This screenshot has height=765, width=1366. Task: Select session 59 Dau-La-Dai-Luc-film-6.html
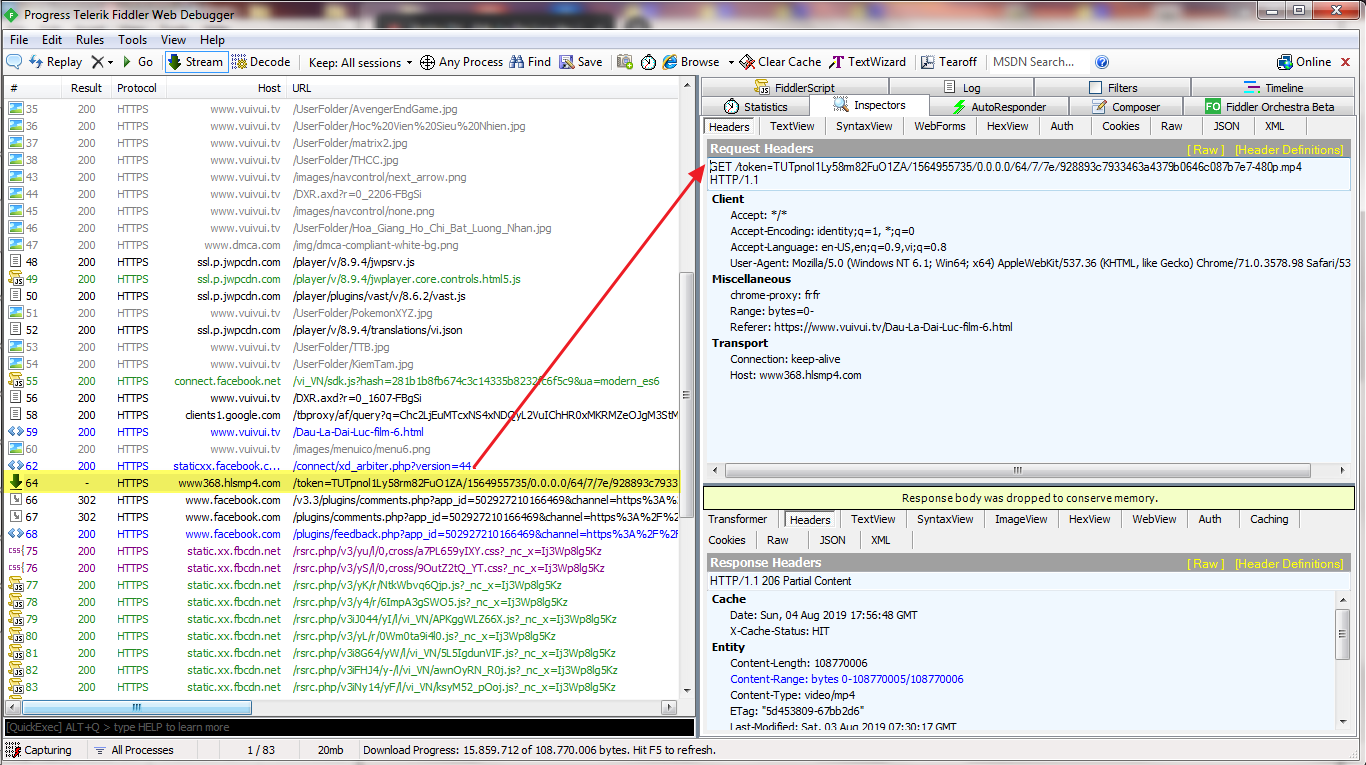tap(340, 432)
